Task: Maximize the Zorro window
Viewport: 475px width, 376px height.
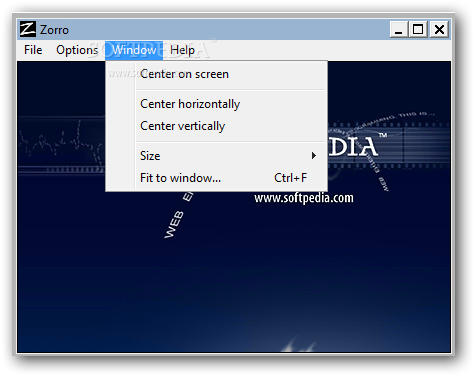Action: (418, 30)
